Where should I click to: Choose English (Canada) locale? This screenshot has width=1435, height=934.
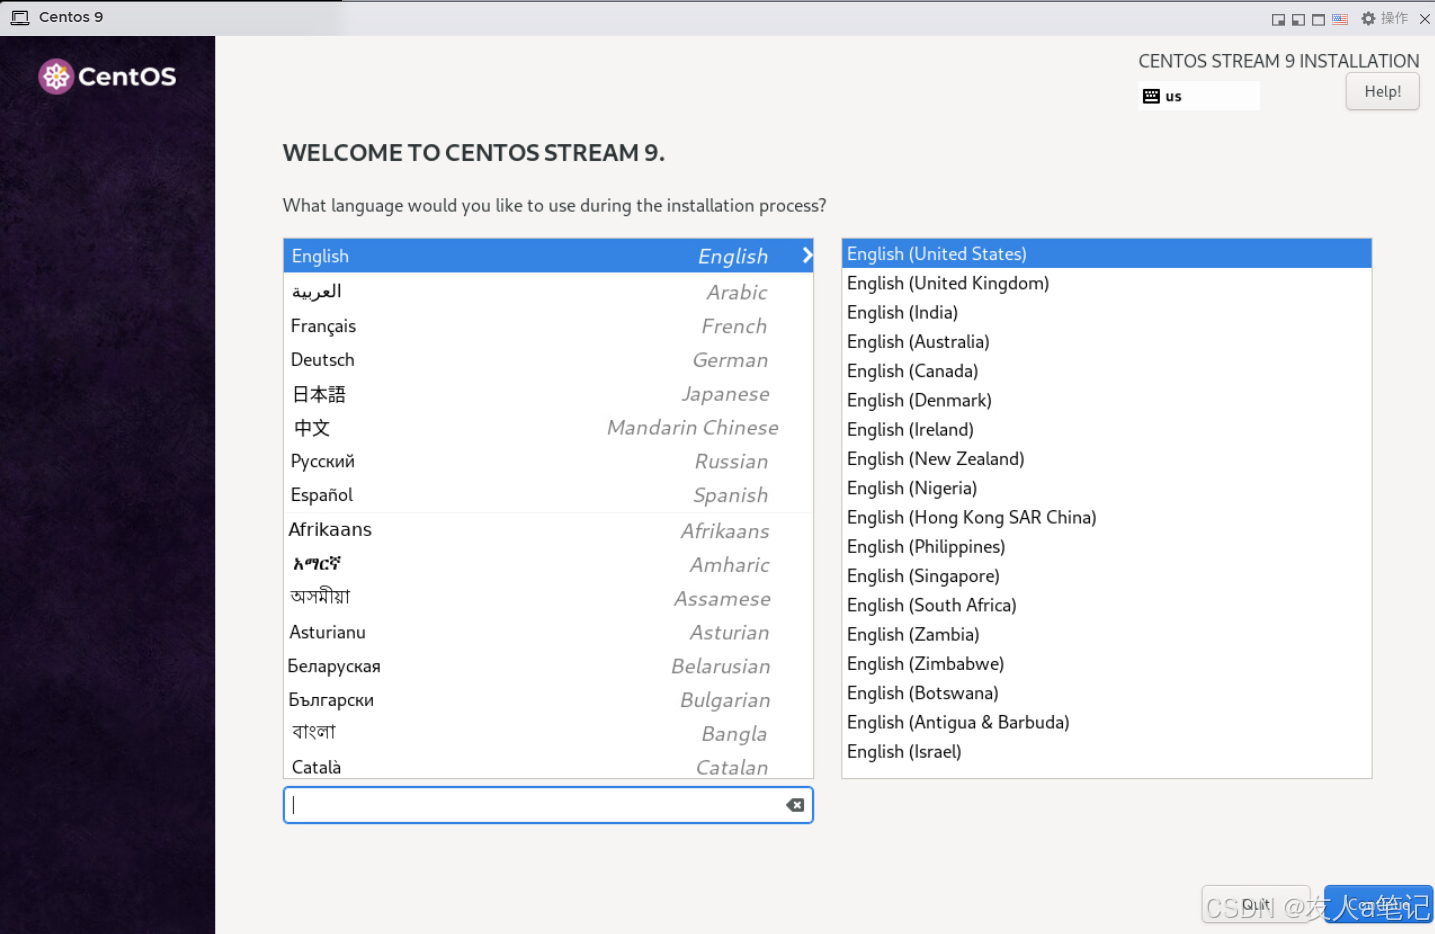(1106, 371)
